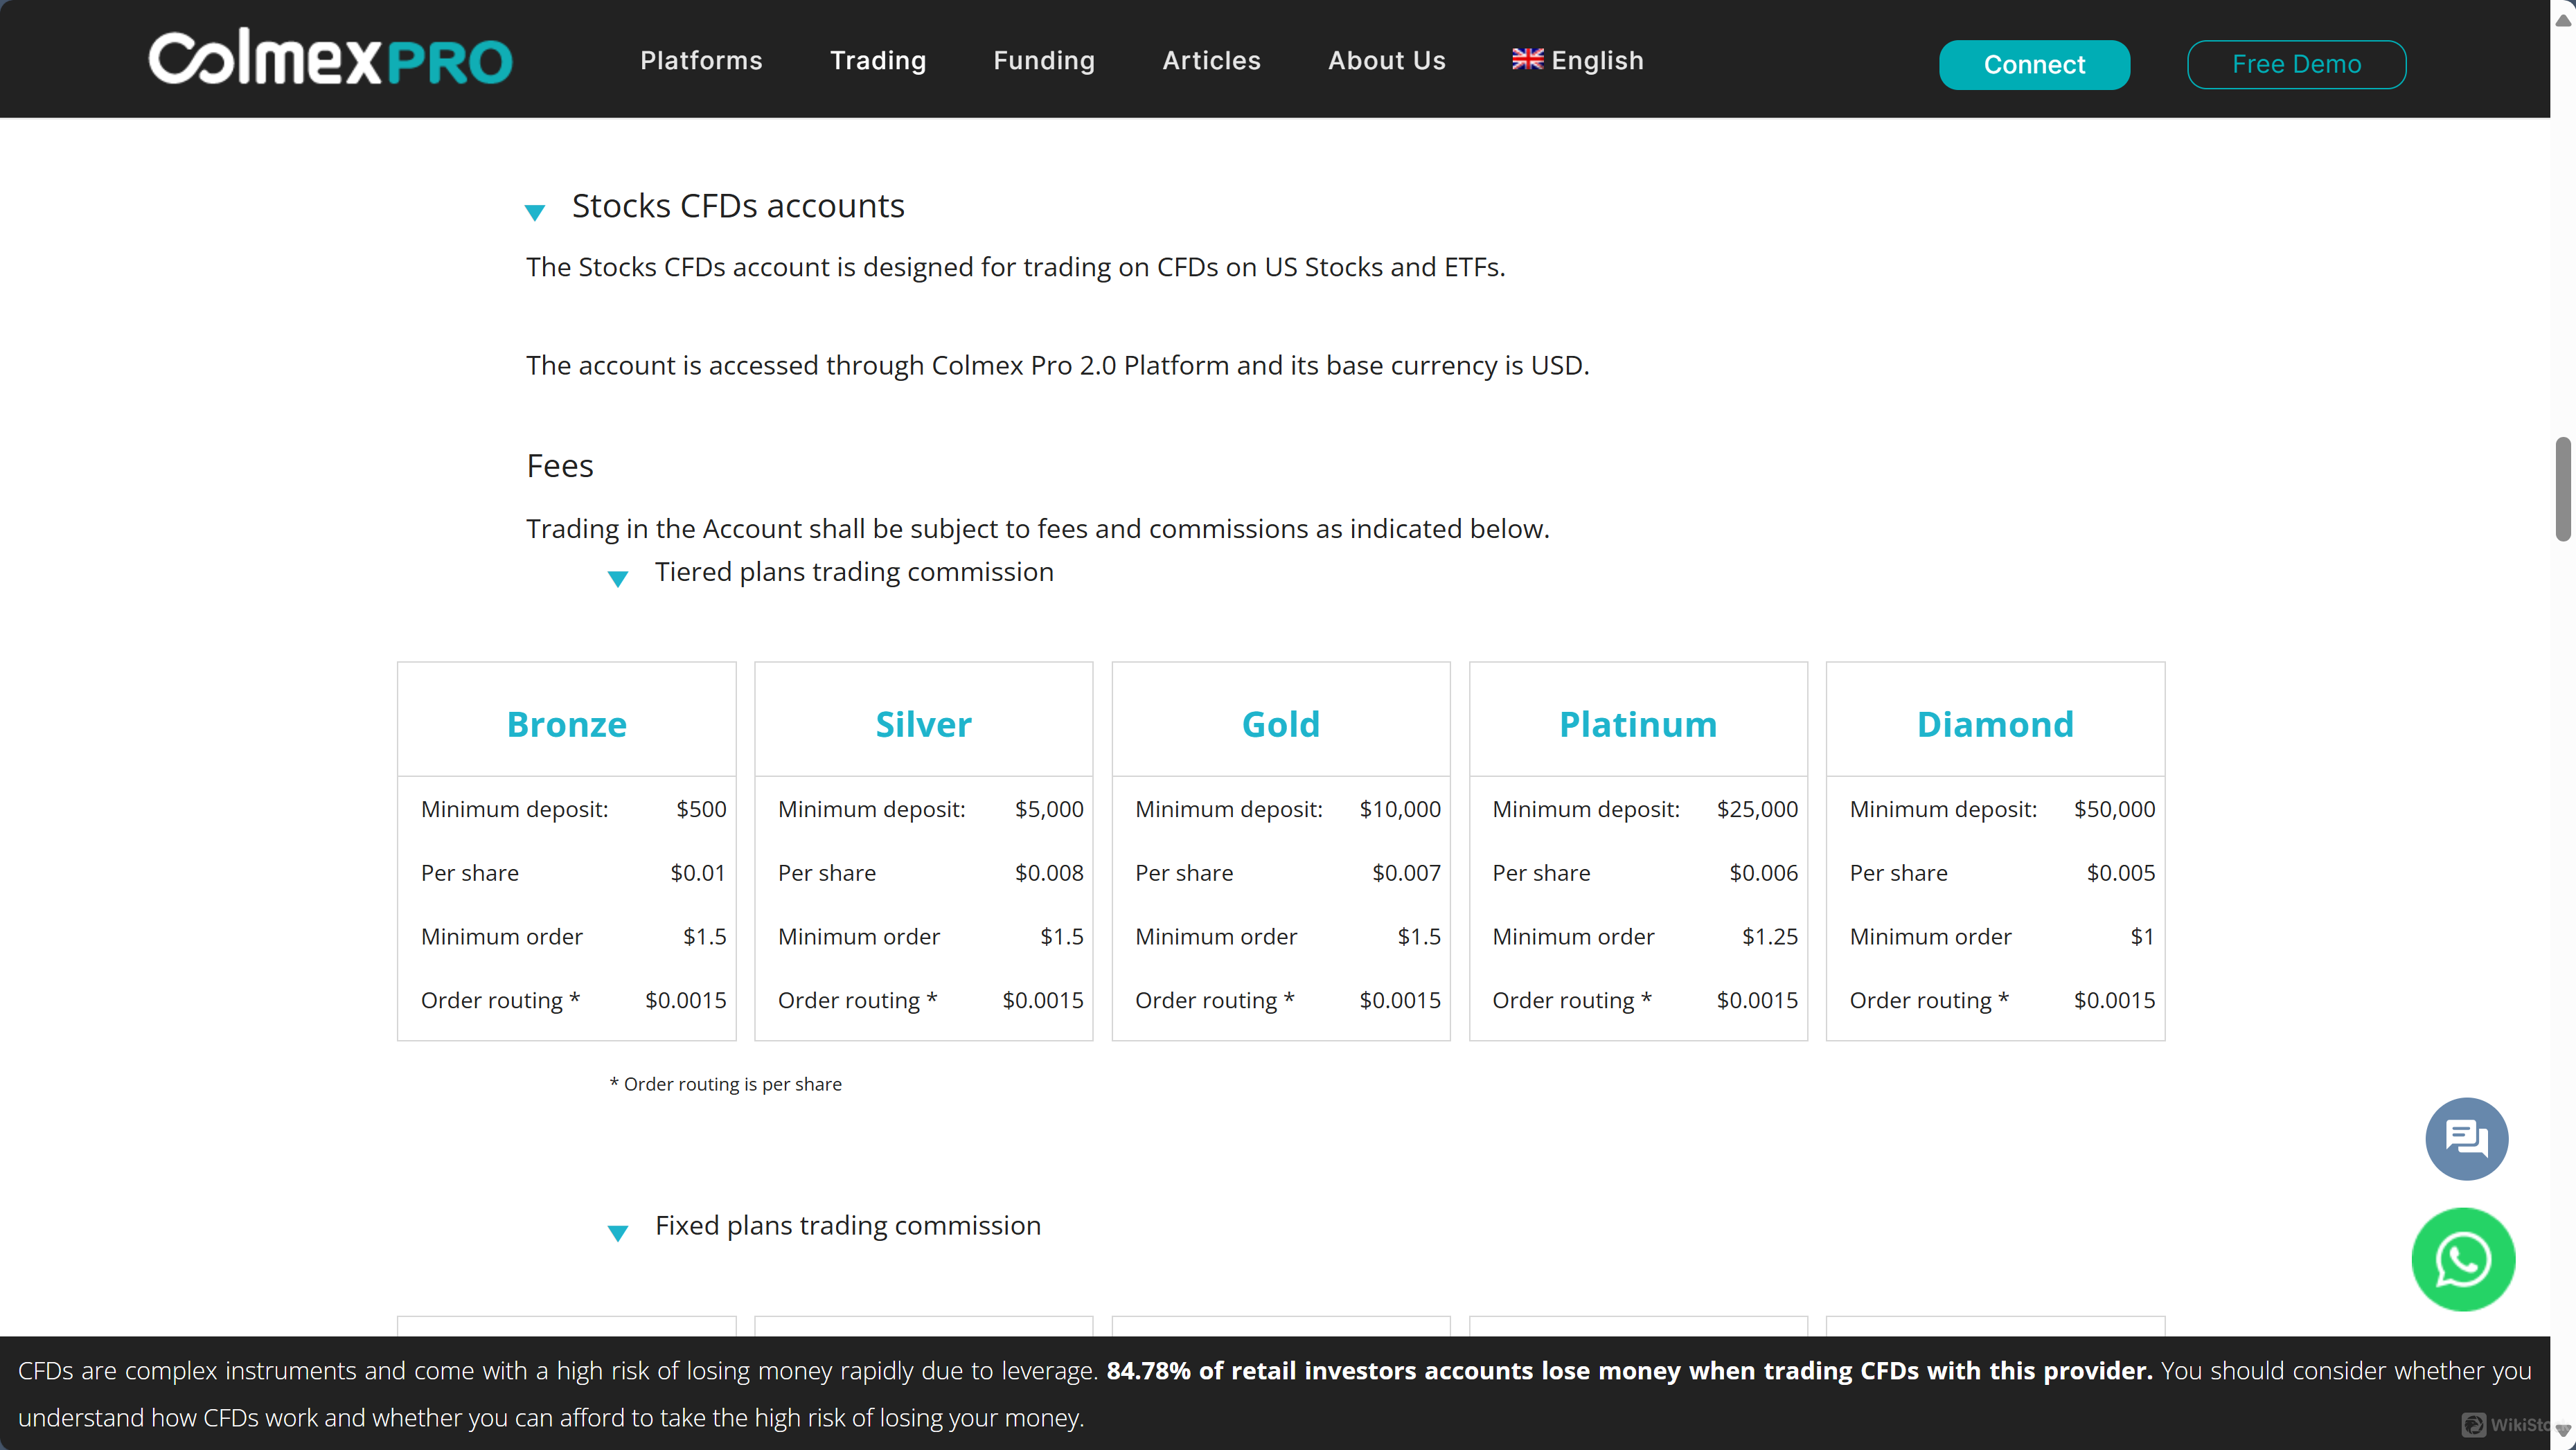Open the WhatsApp chat icon
2576x1450 pixels.
[2463, 1259]
